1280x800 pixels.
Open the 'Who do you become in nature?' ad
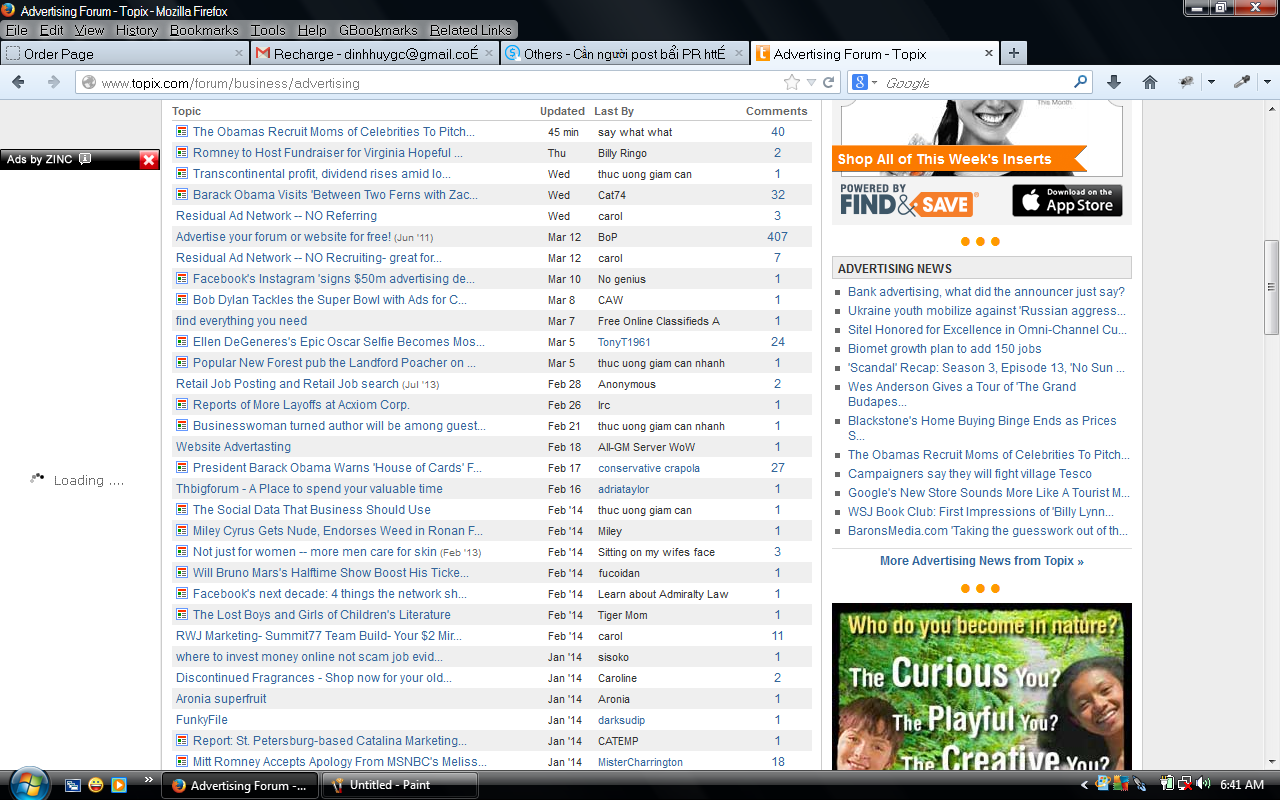982,686
